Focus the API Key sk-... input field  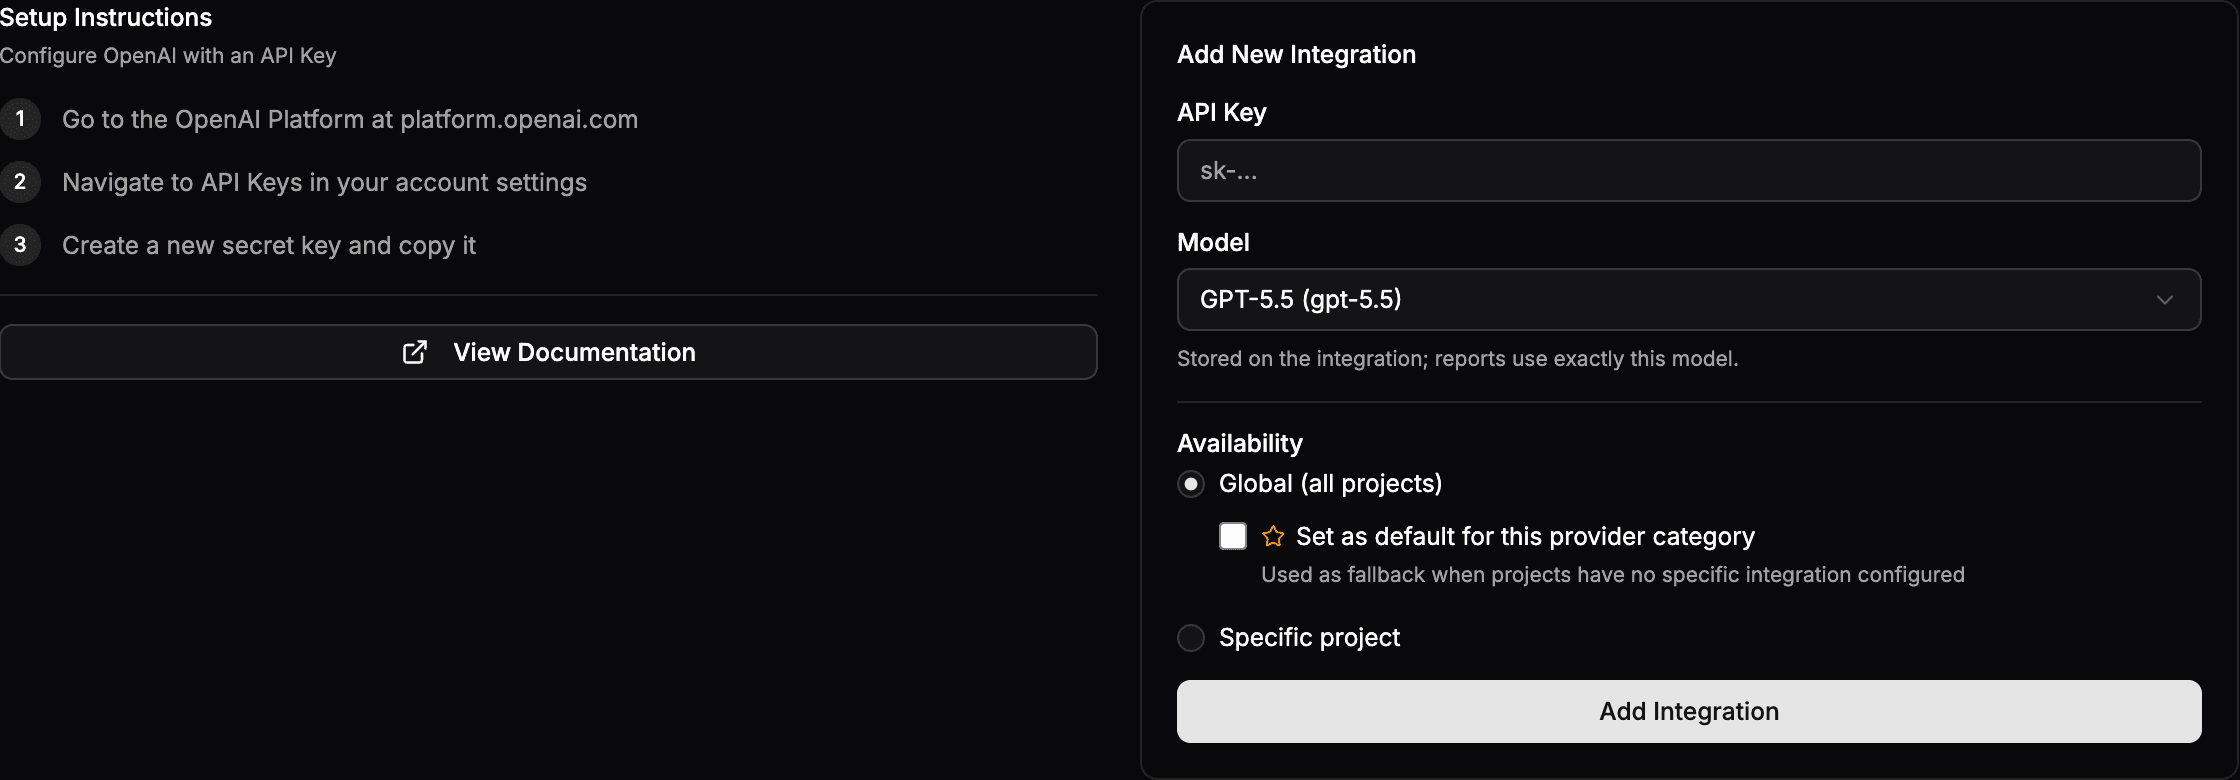(x=1689, y=171)
